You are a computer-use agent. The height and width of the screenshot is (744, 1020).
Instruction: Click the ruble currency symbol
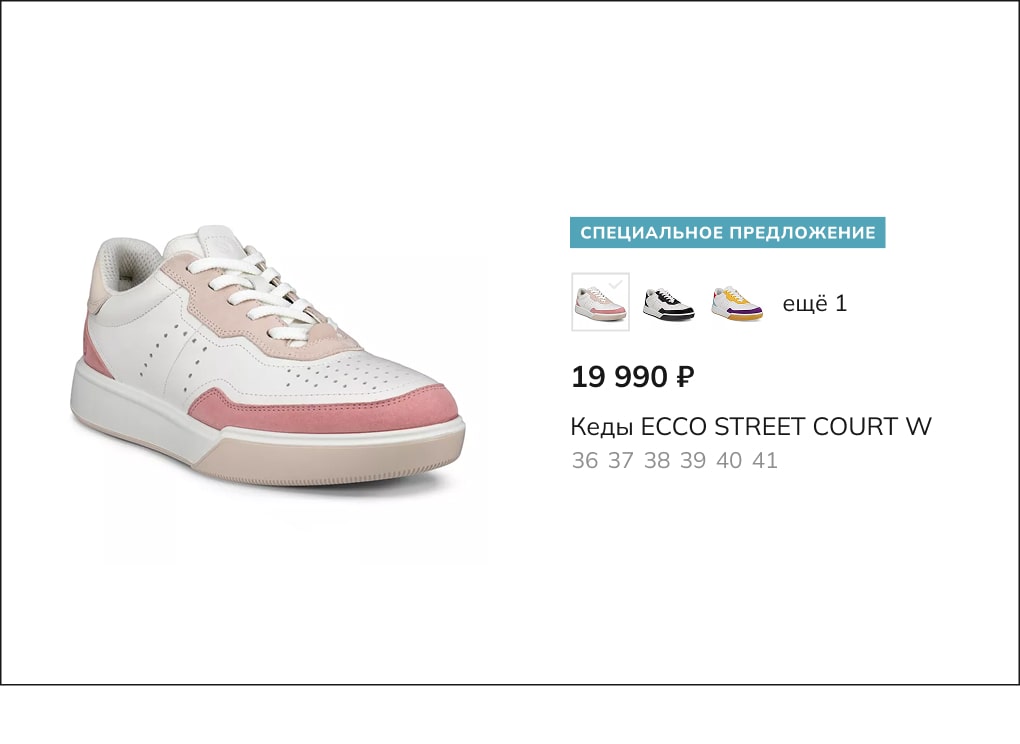pos(686,377)
